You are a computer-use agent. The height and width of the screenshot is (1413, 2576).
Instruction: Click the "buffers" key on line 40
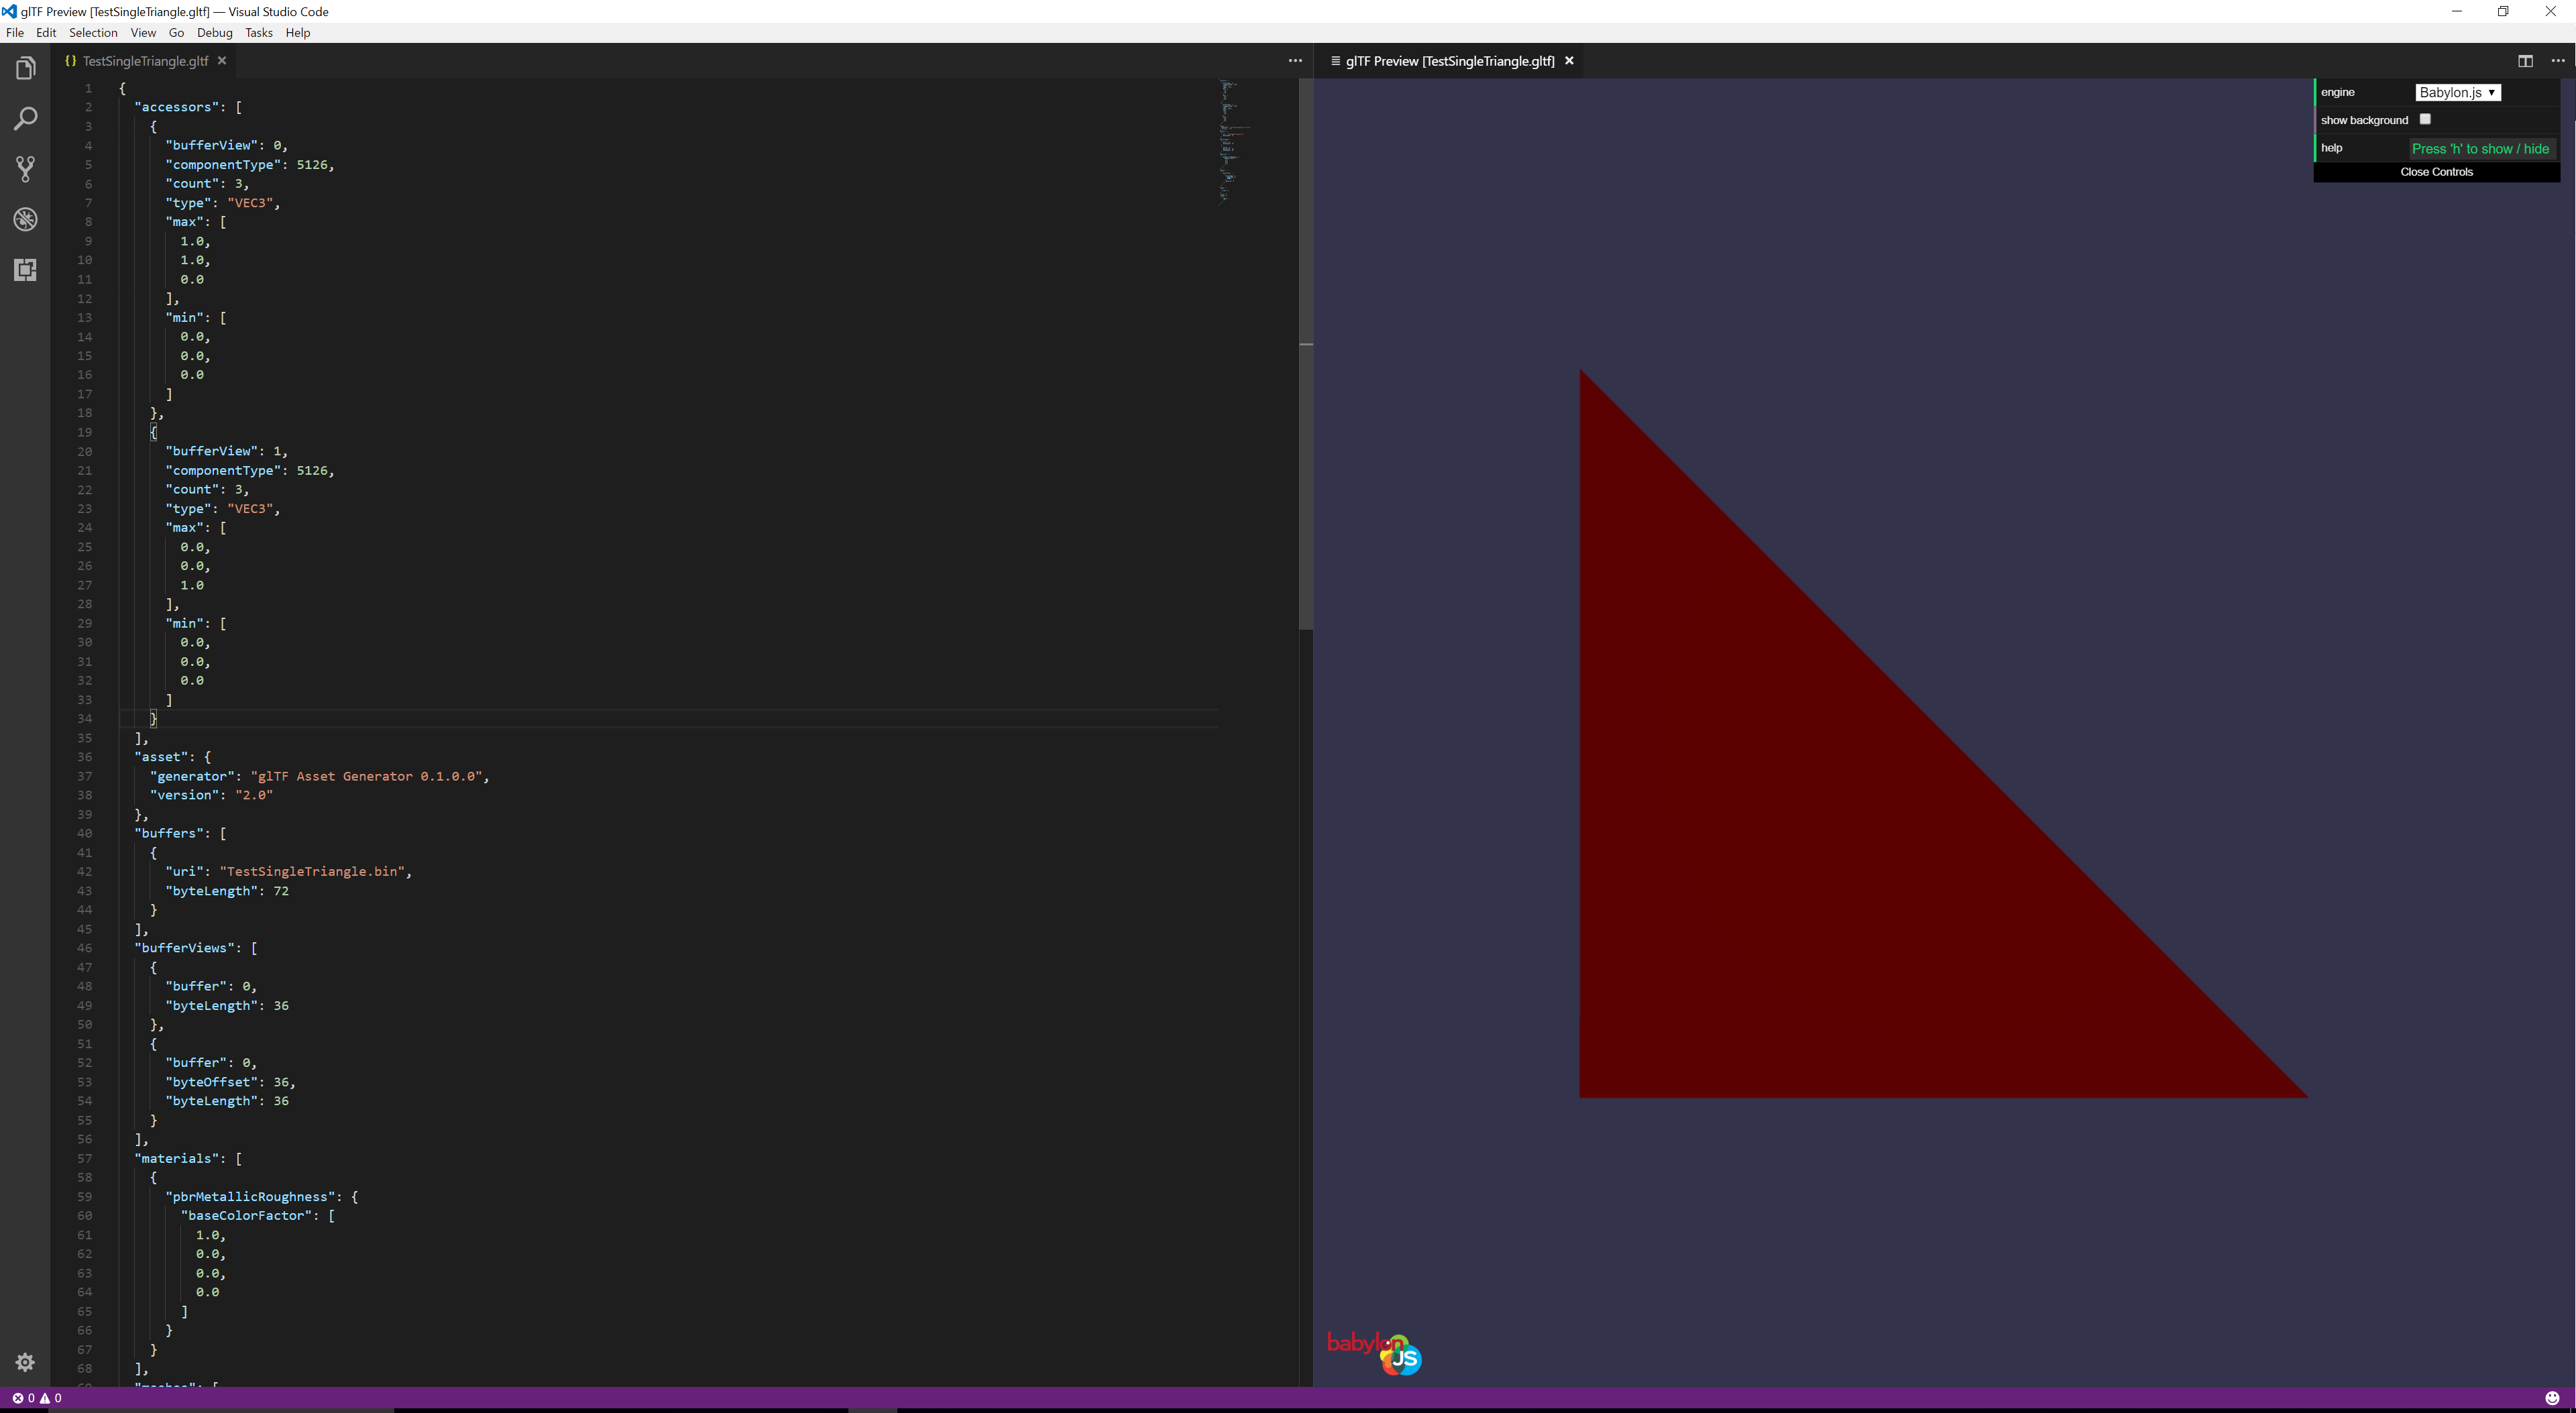(169, 833)
